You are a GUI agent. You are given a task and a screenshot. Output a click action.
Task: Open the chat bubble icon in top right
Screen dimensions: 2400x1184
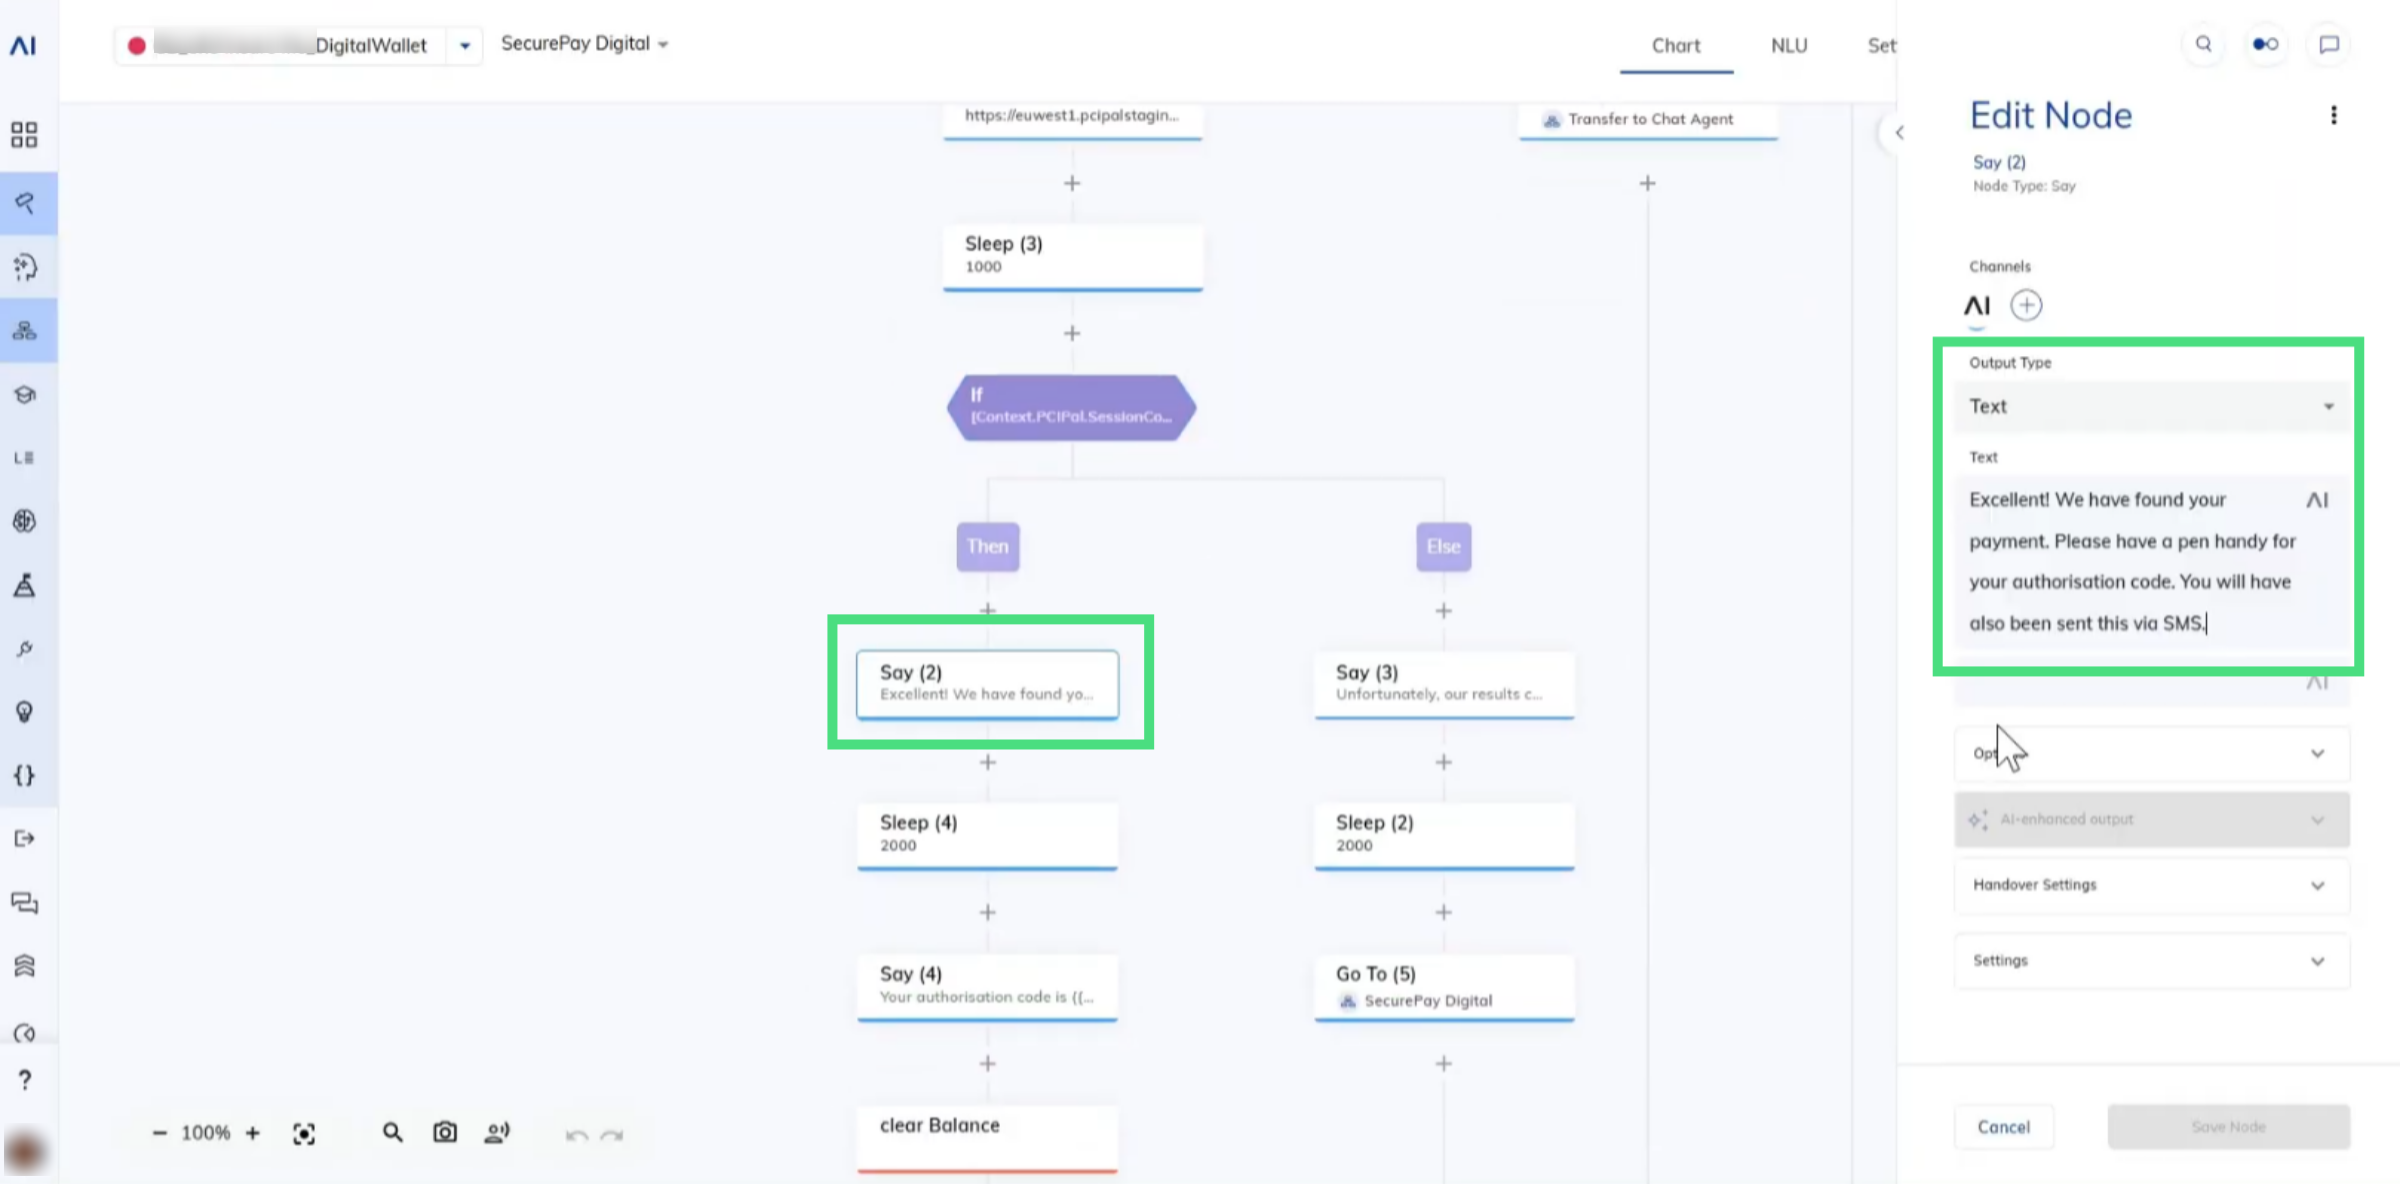click(2329, 44)
